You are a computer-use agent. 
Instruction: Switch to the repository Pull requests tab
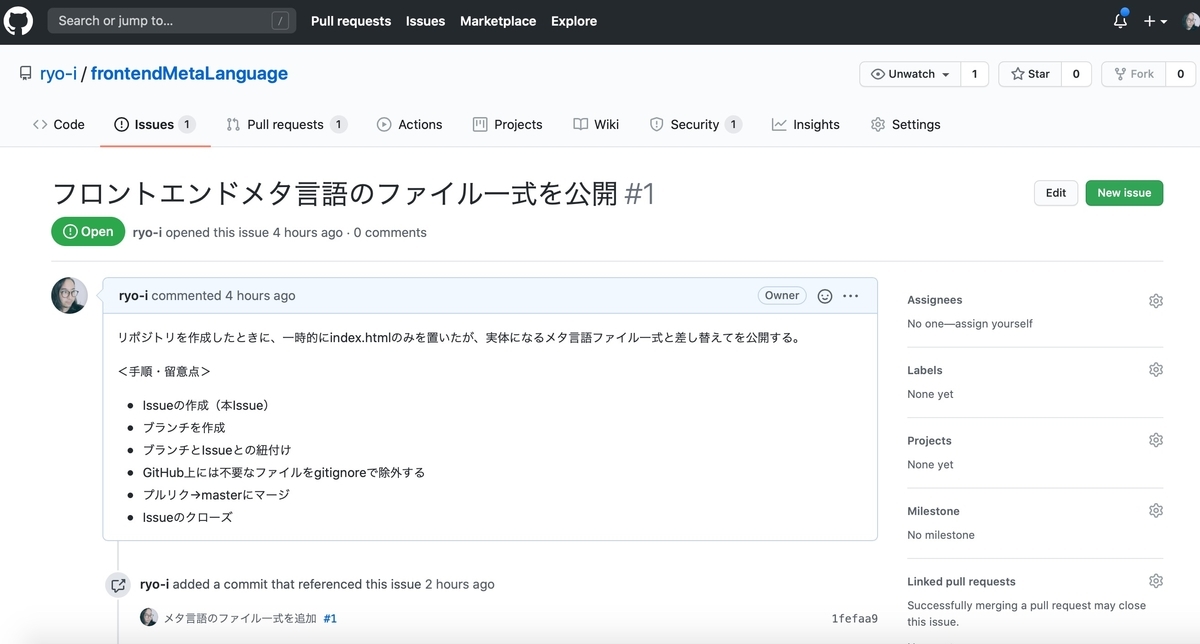[x=286, y=125]
